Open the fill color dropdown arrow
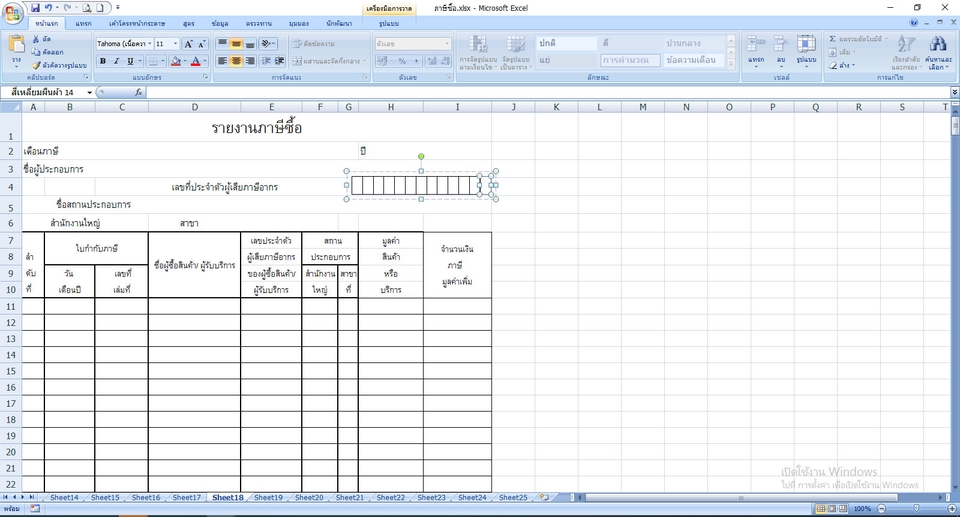This screenshot has width=960, height=517. pos(185,61)
